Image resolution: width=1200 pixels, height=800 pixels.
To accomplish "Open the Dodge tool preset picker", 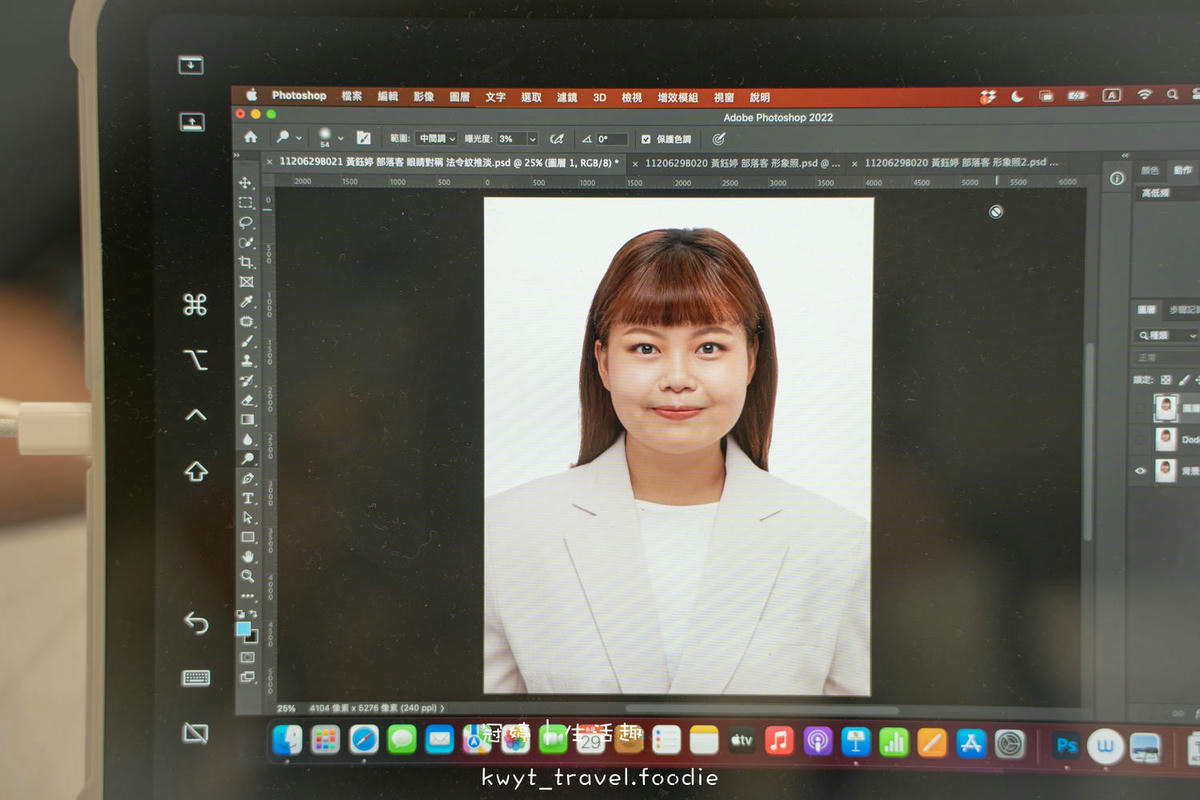I will click(x=289, y=137).
